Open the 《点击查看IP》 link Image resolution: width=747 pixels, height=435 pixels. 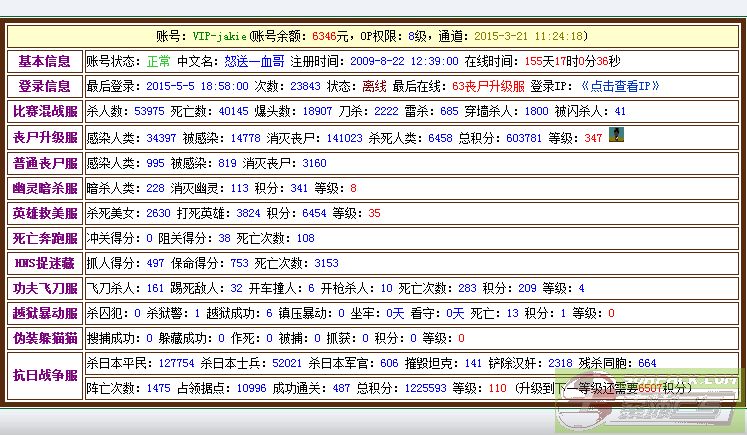coord(609,86)
